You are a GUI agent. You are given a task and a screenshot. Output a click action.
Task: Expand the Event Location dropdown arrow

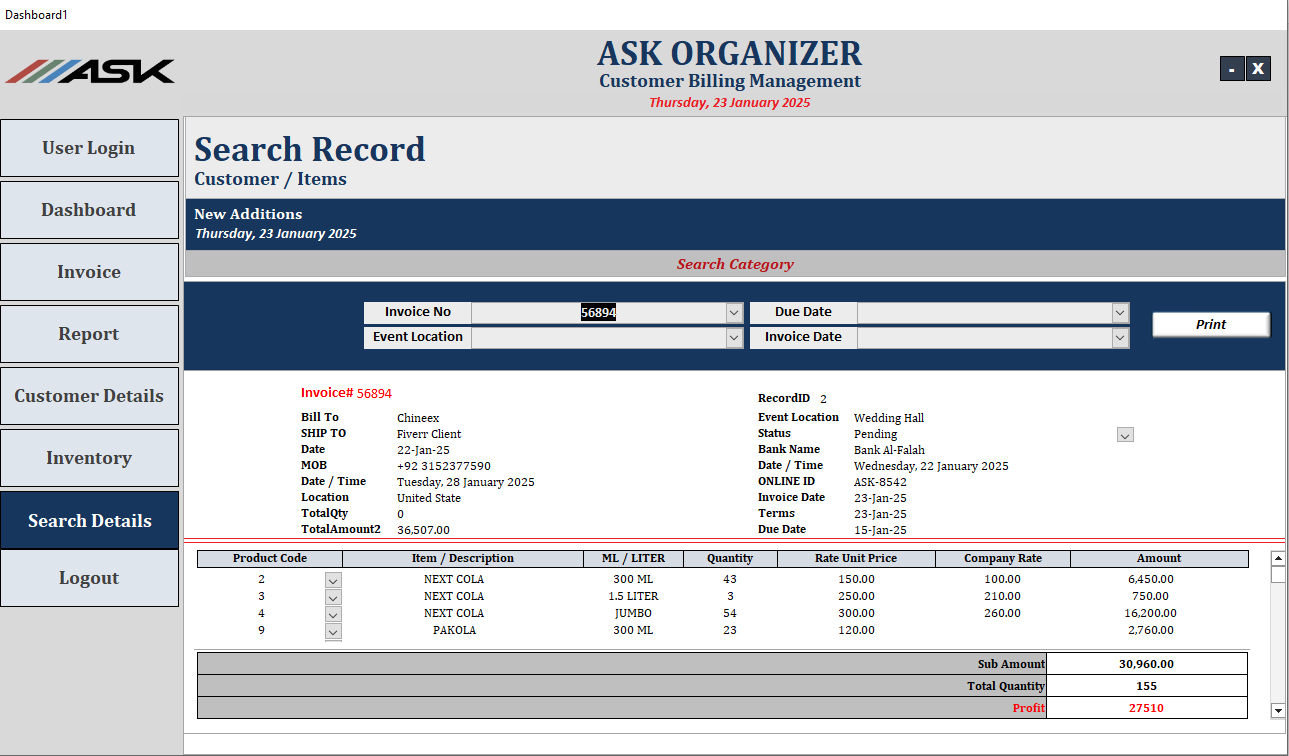pyautogui.click(x=734, y=337)
